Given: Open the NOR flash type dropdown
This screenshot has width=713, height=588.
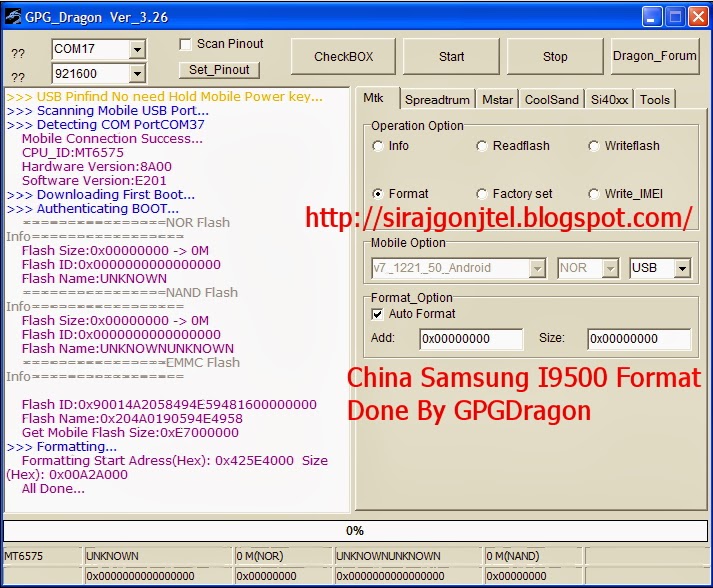Looking at the screenshot, I should pyautogui.click(x=610, y=268).
